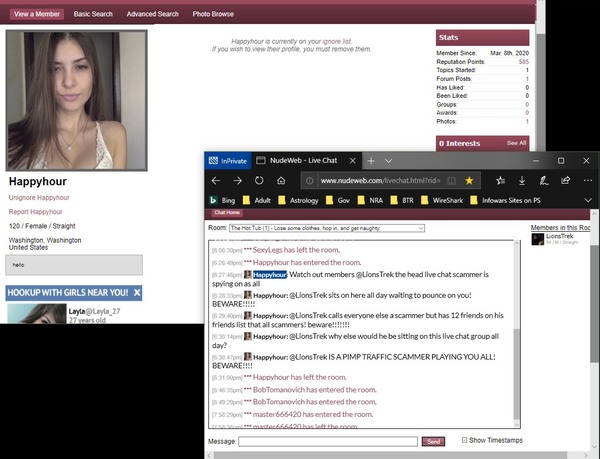Toggle the Show Timestamps checkbox
Screen dimensions: 600x459
[465, 440]
